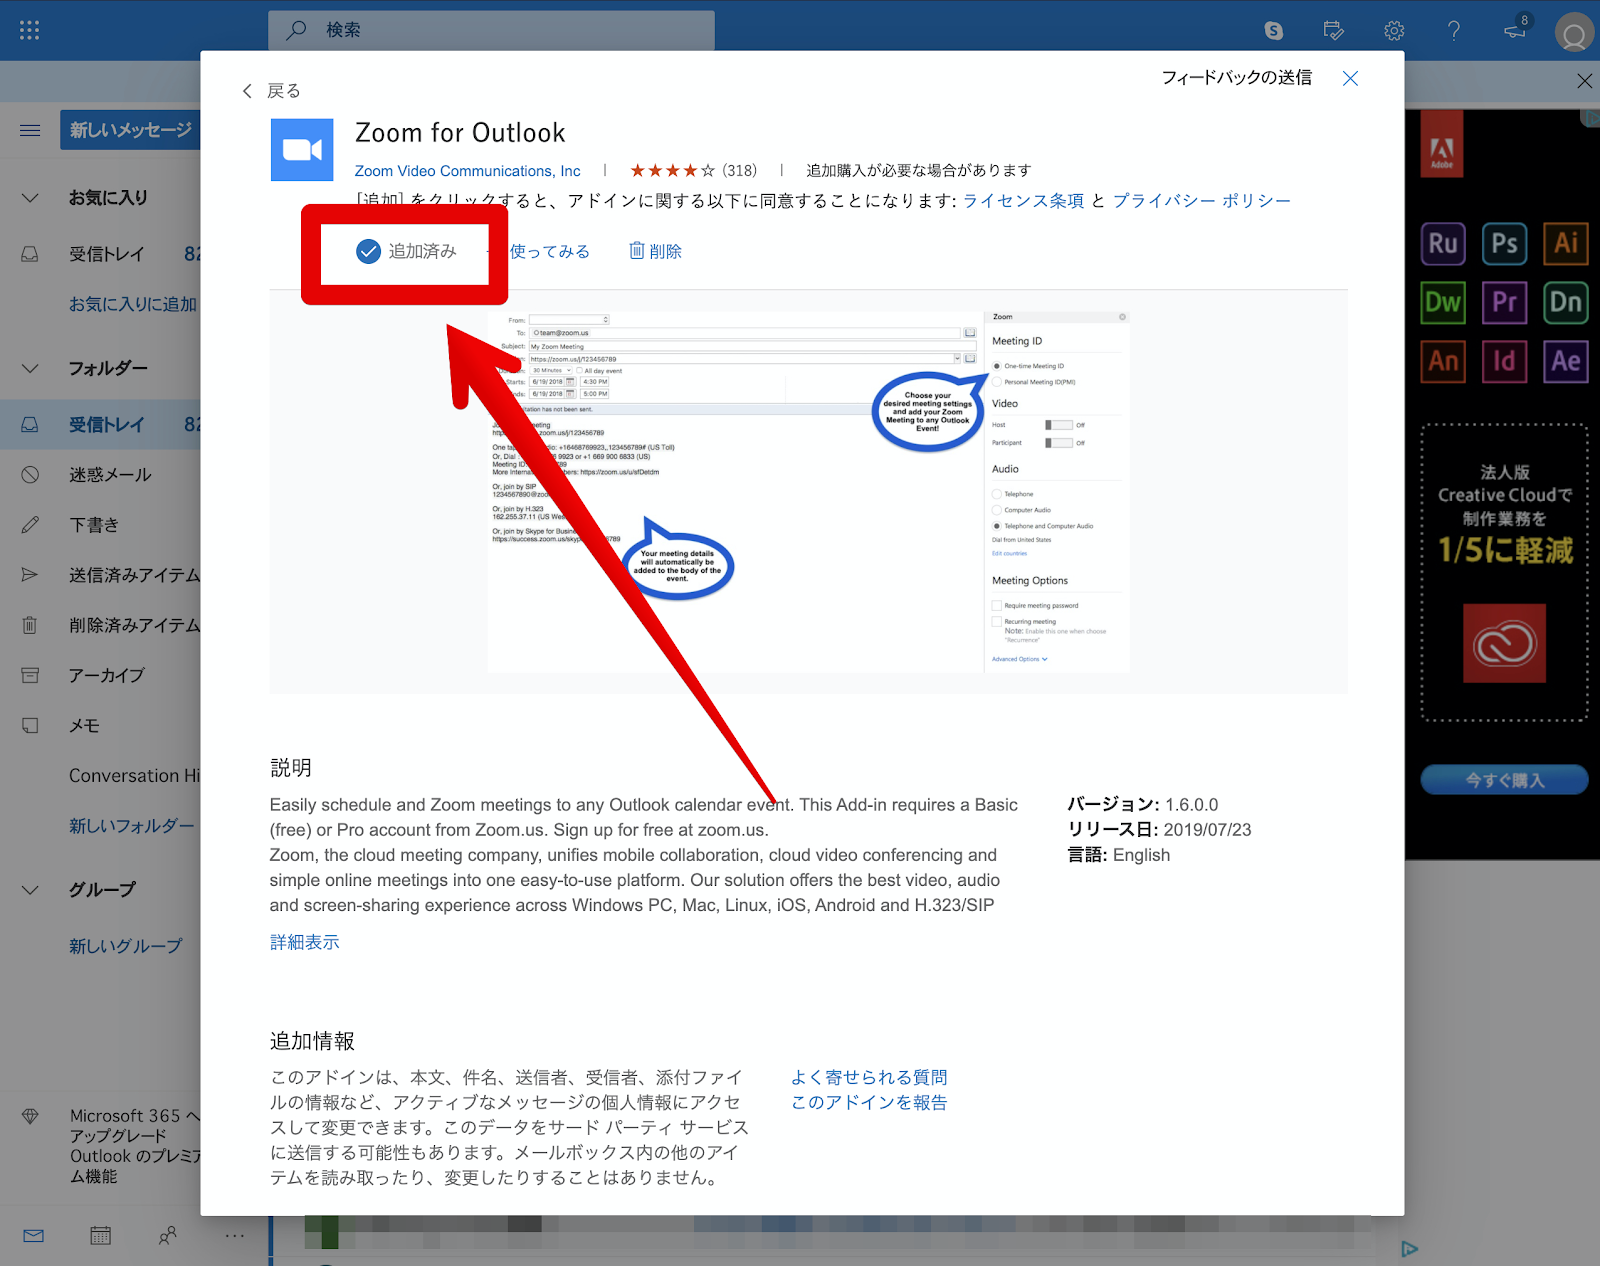
Task: Click 今すぐ購入 ad button
Action: [1504, 780]
